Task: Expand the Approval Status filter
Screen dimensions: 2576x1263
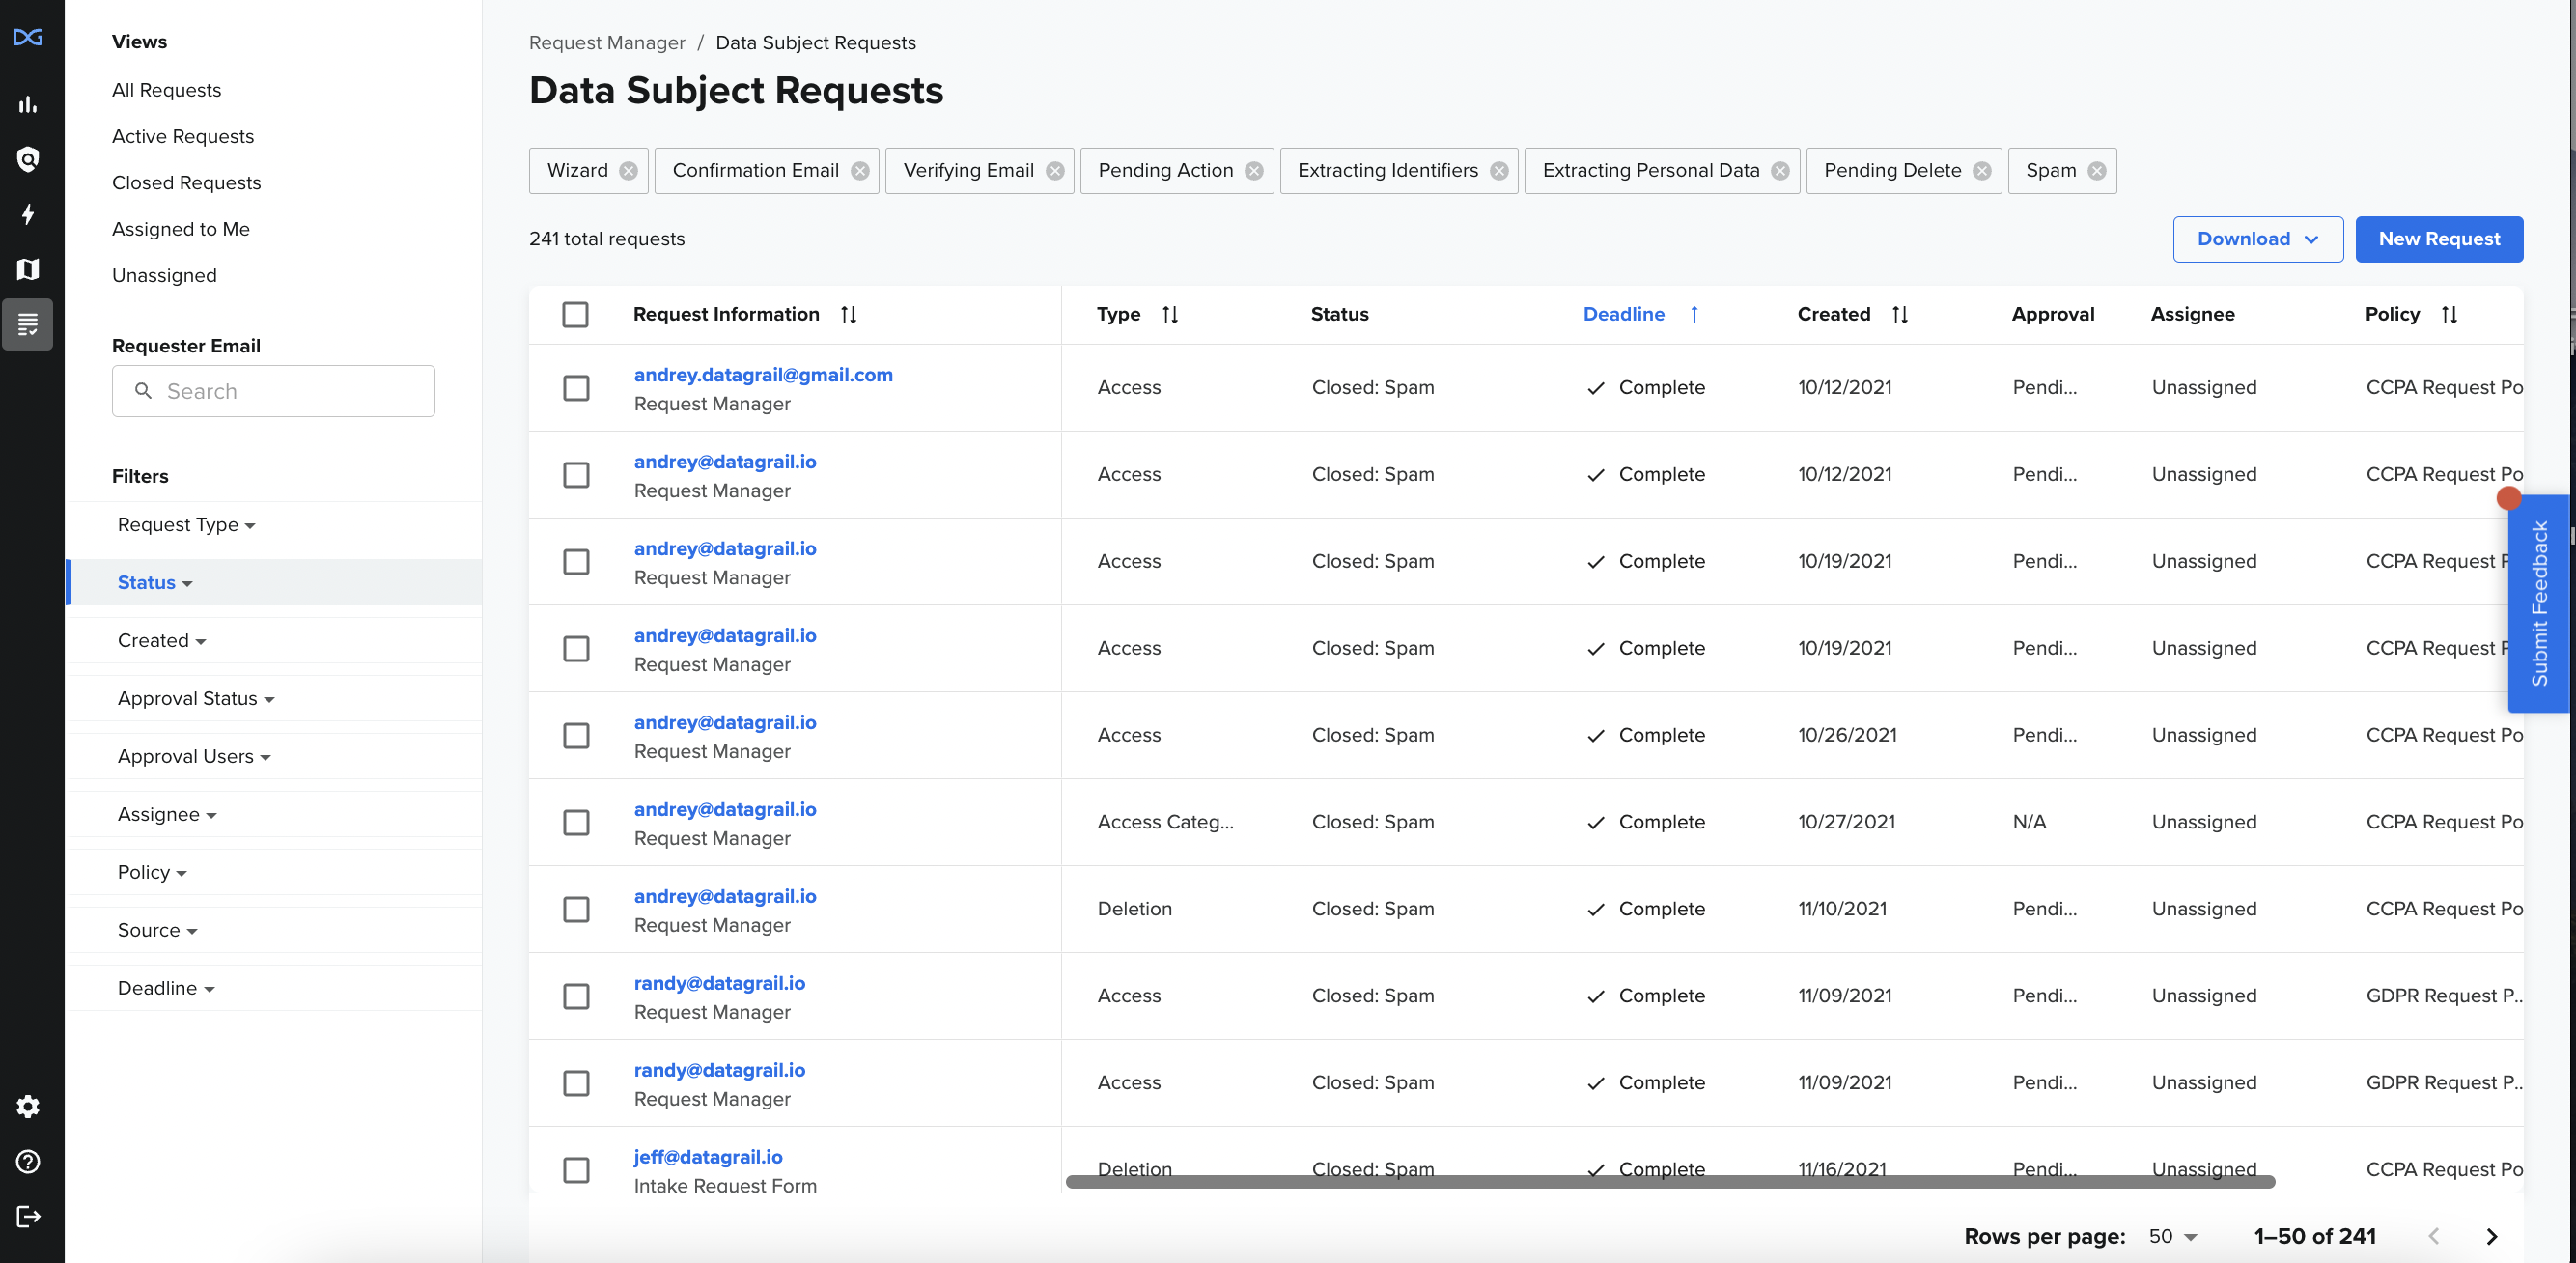Action: [196, 699]
